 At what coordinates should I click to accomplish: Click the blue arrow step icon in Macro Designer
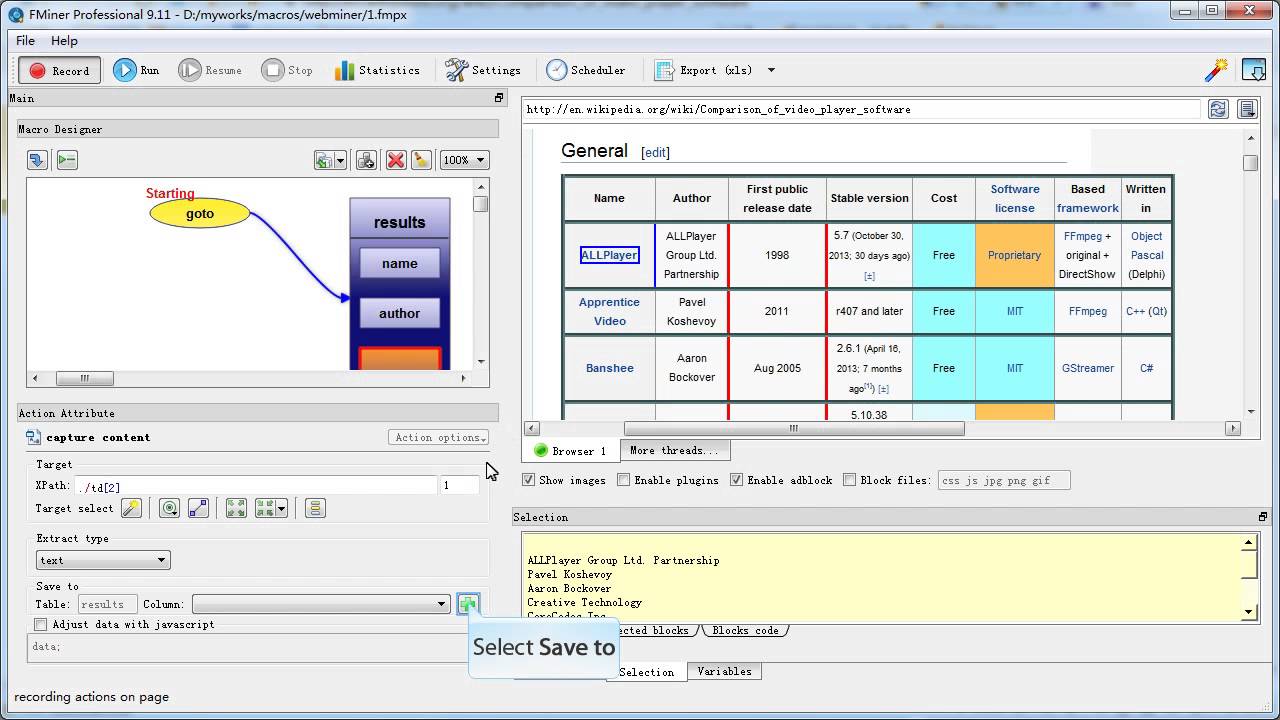pos(37,160)
